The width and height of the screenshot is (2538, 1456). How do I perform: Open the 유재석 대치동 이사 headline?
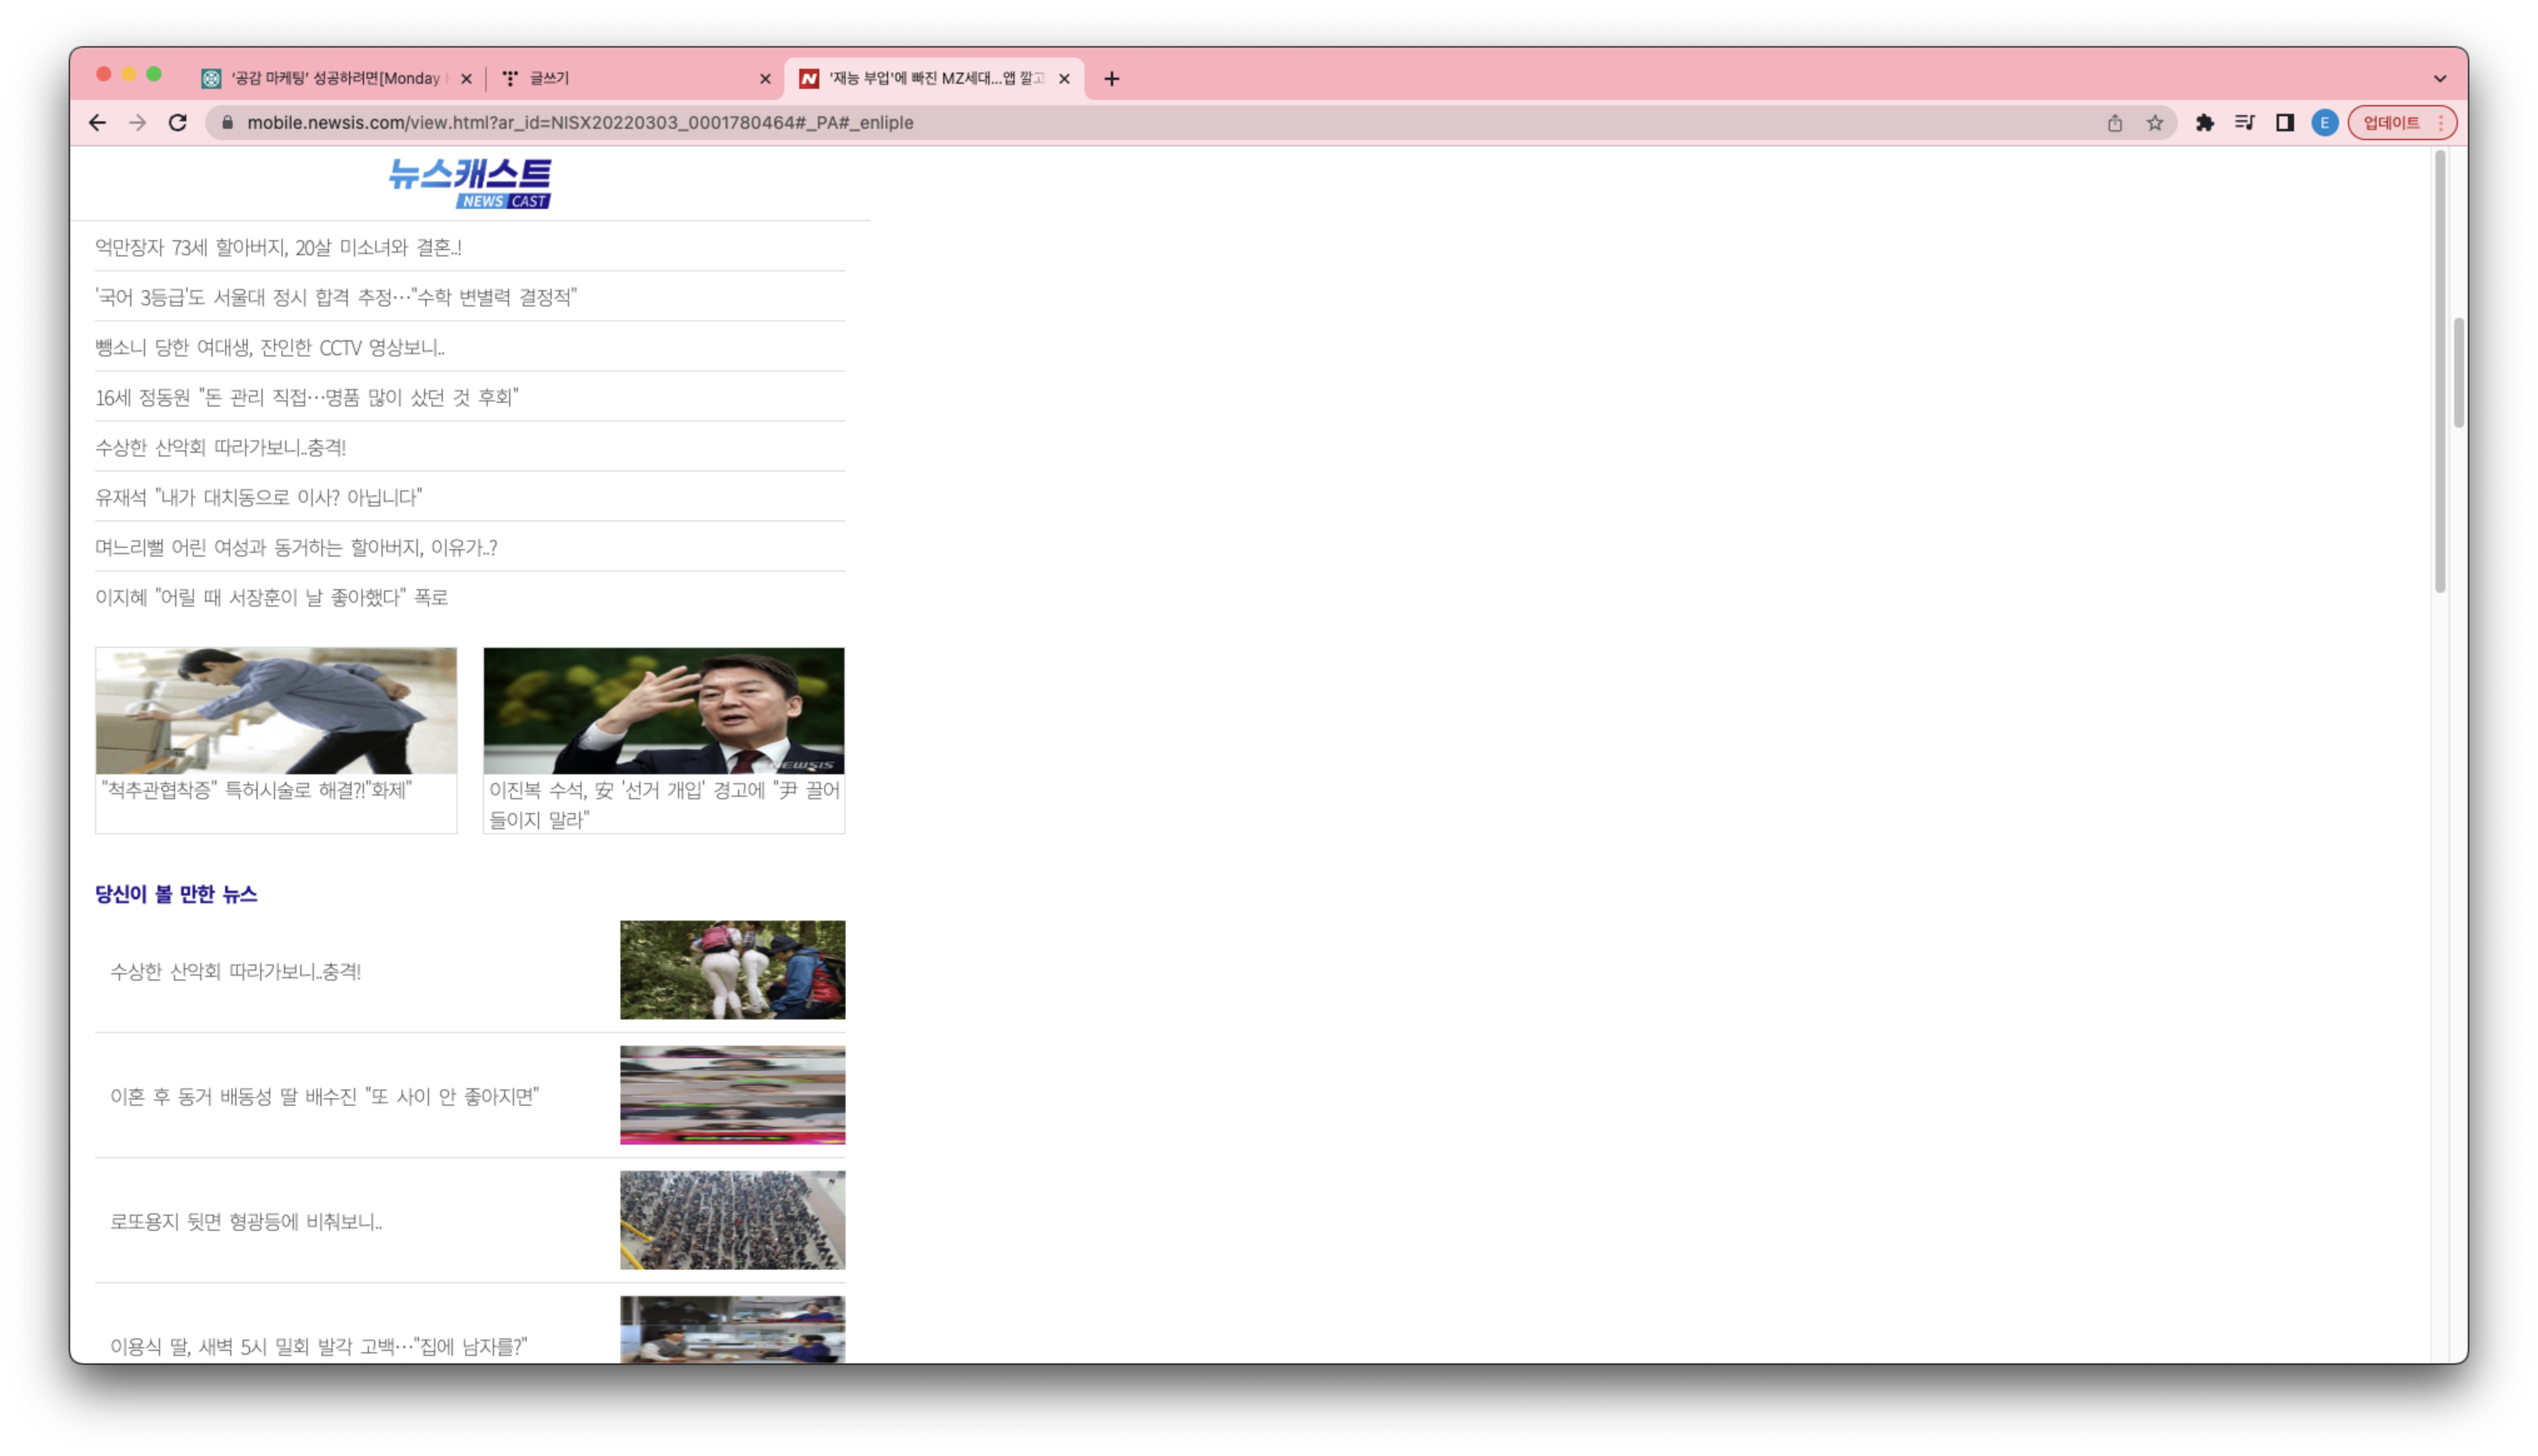point(259,497)
